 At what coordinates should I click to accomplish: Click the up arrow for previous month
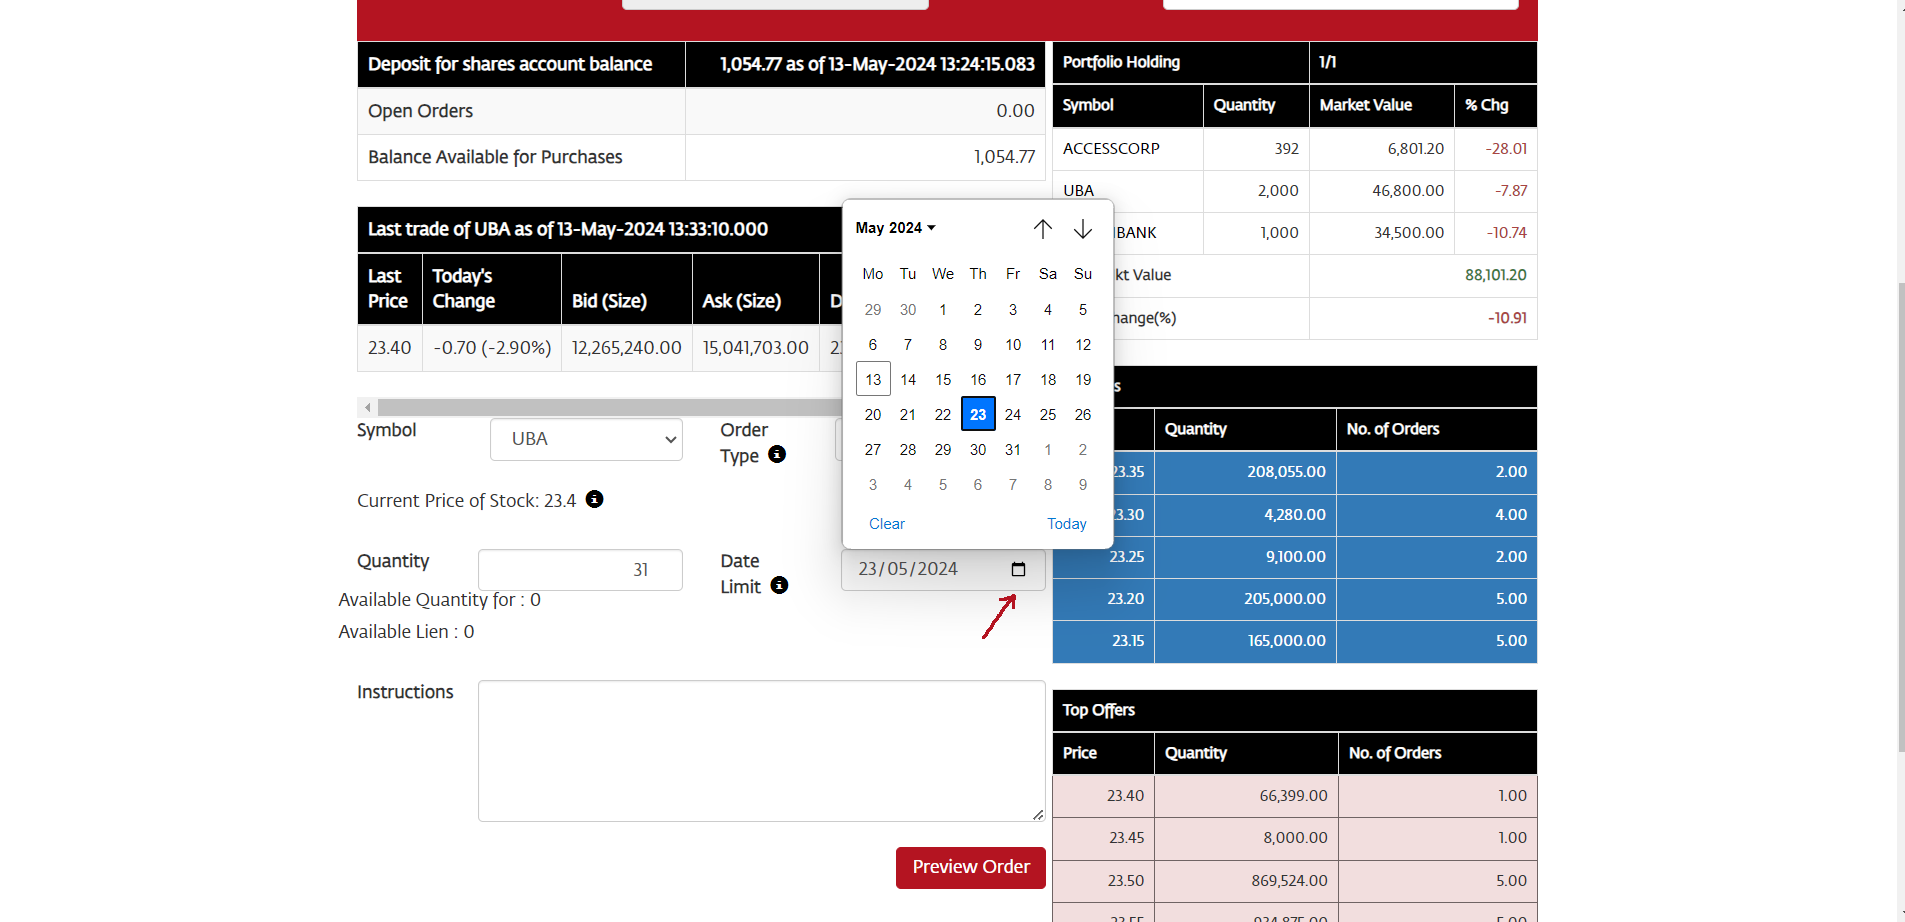[1042, 229]
